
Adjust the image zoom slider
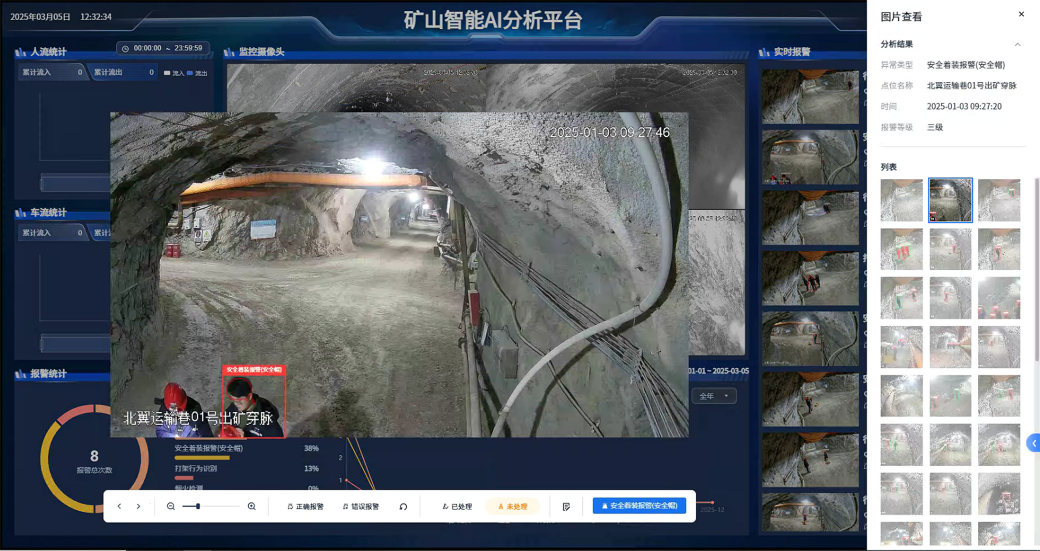point(198,507)
